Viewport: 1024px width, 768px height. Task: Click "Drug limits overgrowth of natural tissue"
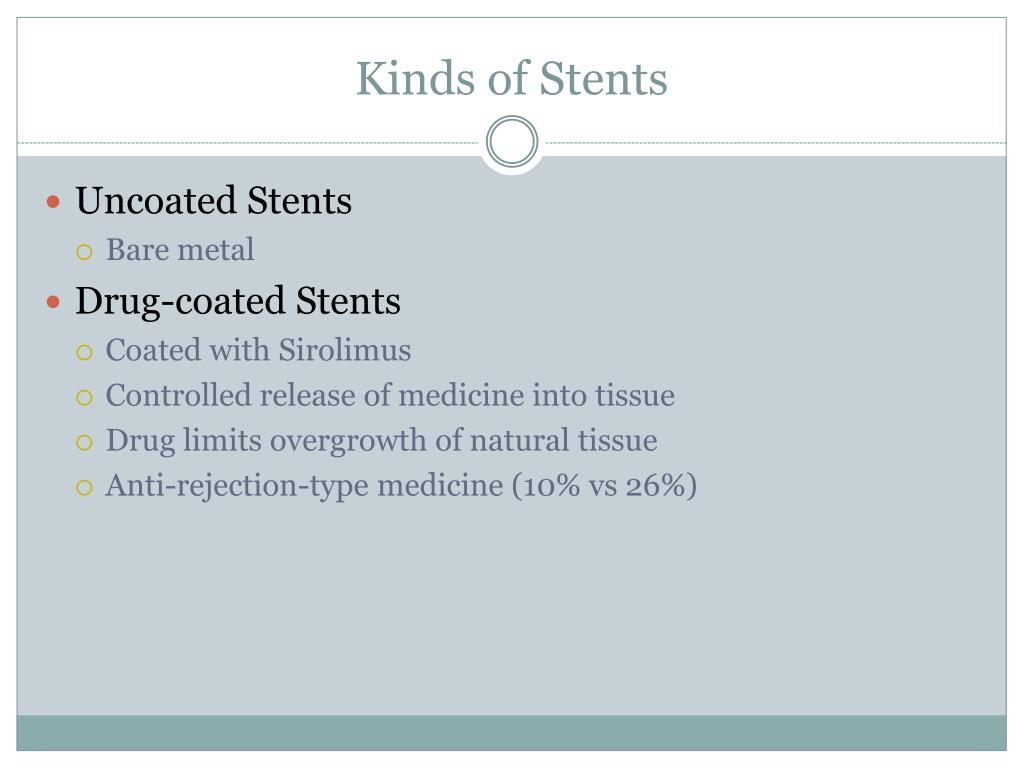pos(381,441)
